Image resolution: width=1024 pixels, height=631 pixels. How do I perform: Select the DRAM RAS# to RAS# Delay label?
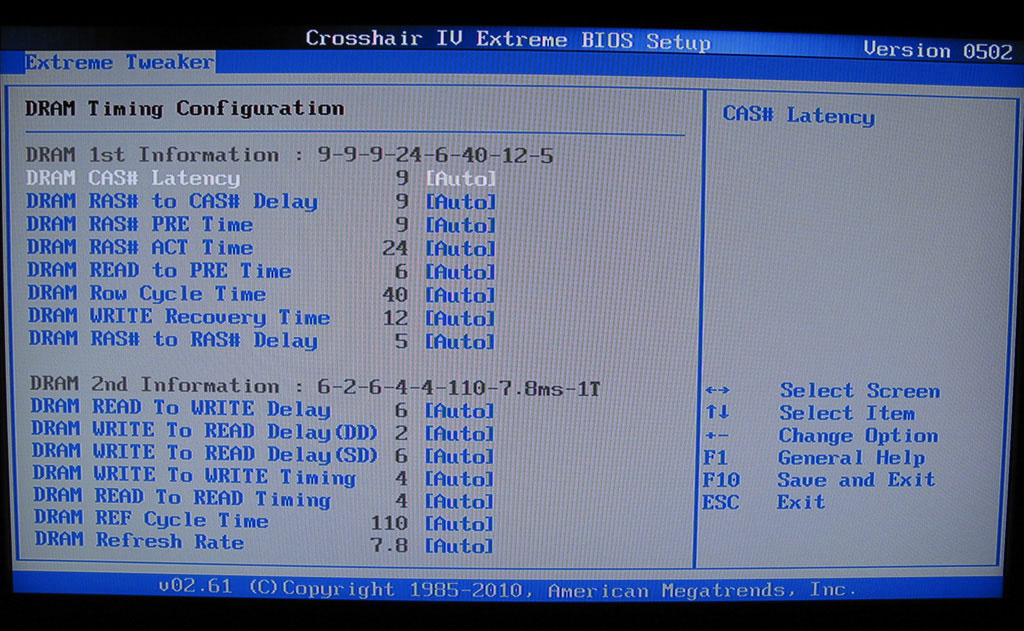[173, 339]
